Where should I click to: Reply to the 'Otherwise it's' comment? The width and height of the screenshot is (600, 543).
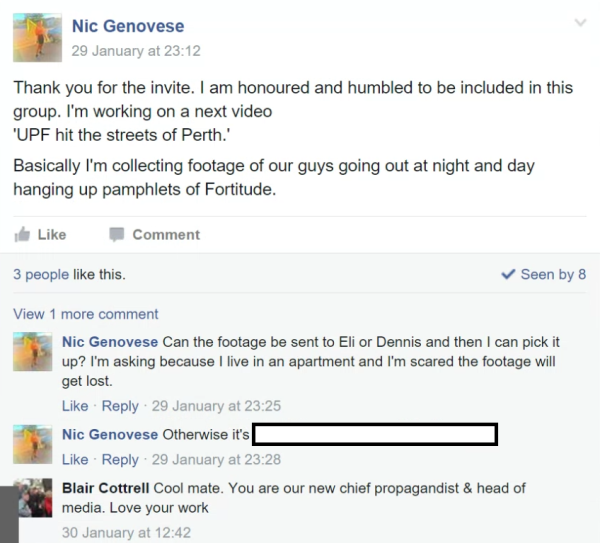coord(120,460)
